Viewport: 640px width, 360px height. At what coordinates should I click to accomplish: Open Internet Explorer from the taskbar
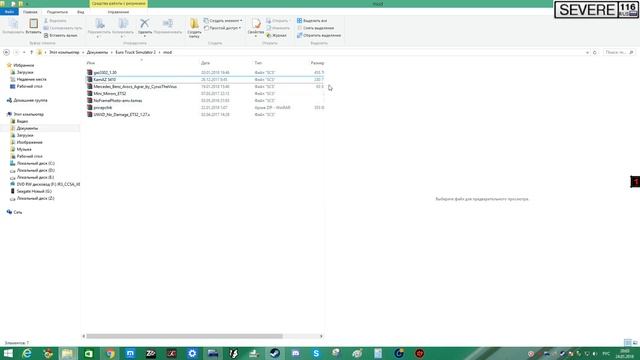coord(27,353)
